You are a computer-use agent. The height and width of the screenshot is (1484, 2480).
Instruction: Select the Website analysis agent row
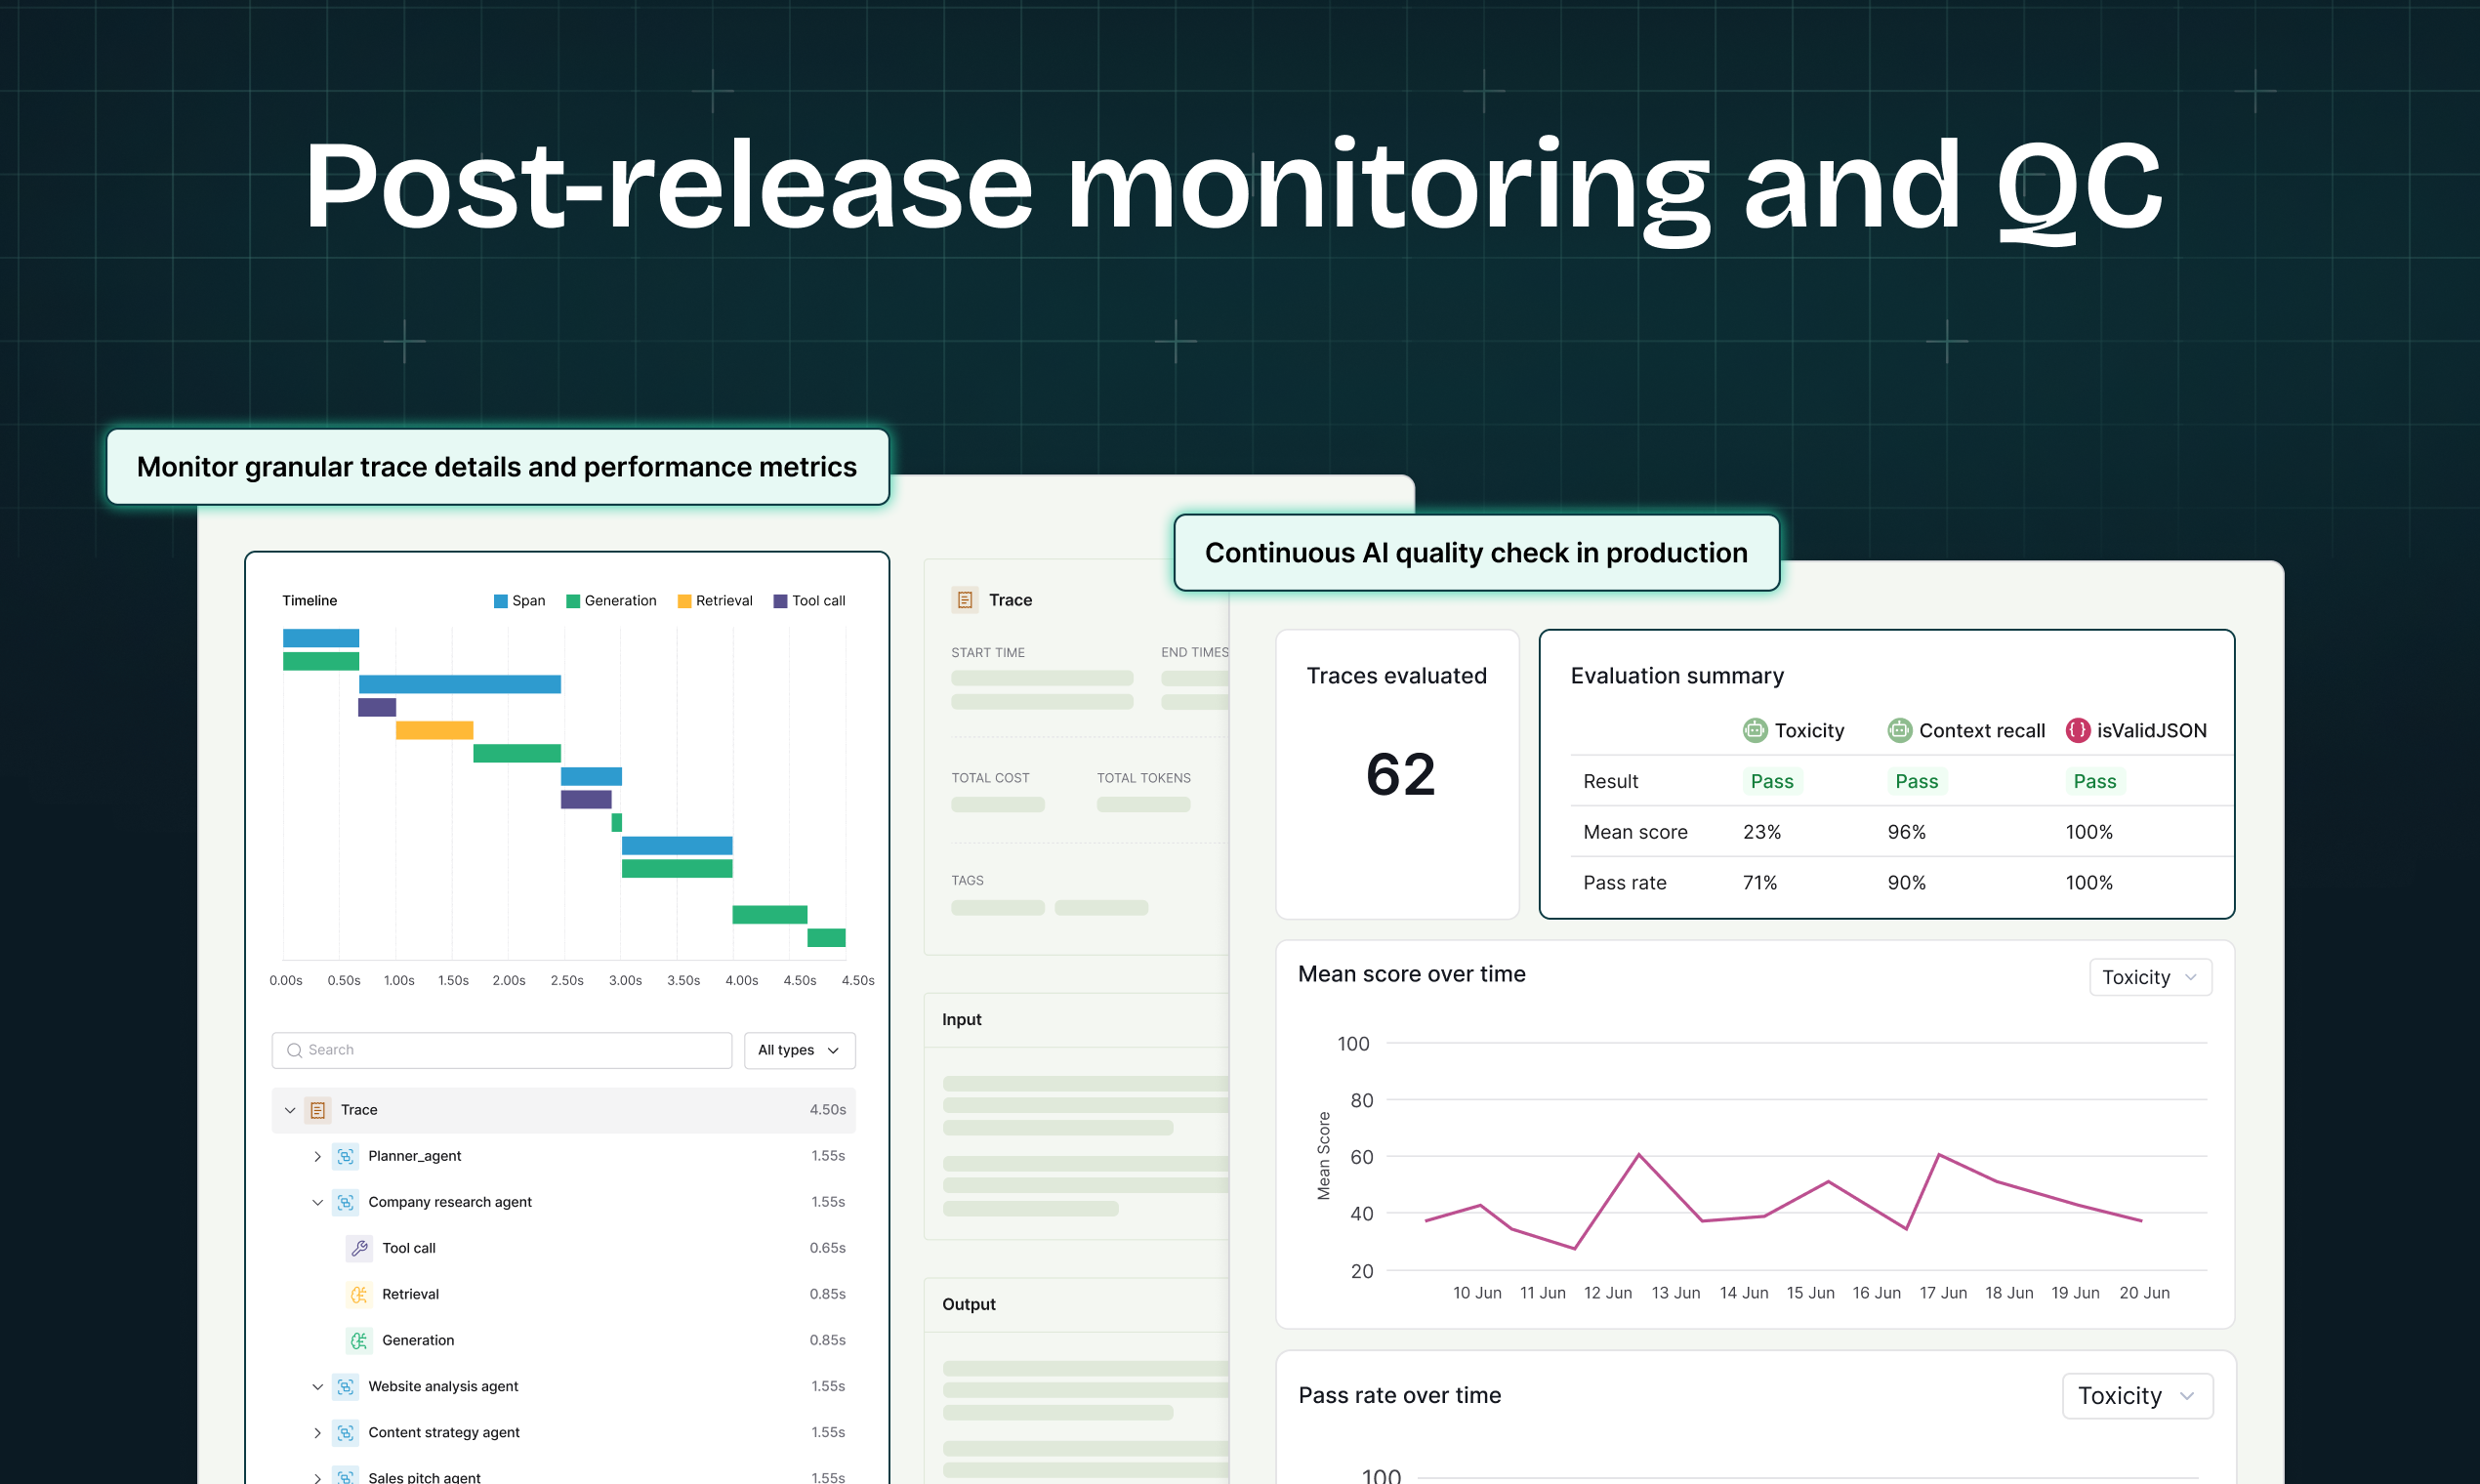pos(443,1386)
